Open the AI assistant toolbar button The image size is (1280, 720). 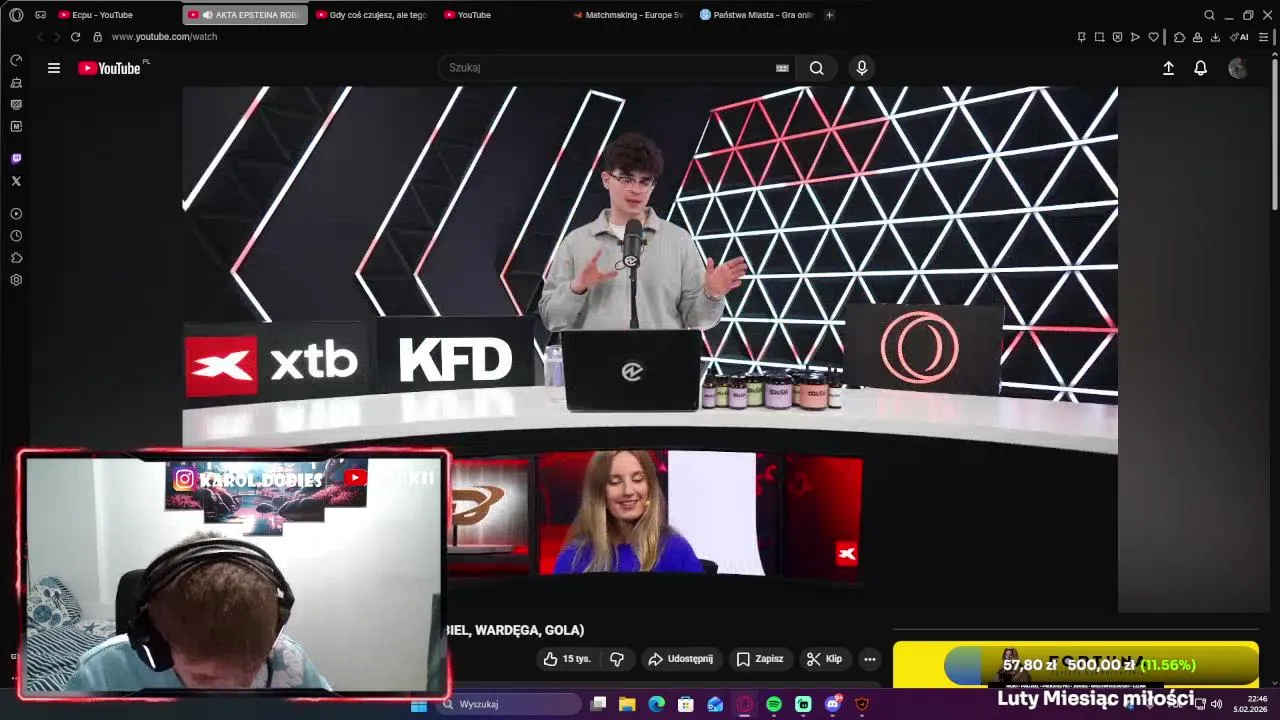click(x=1239, y=37)
